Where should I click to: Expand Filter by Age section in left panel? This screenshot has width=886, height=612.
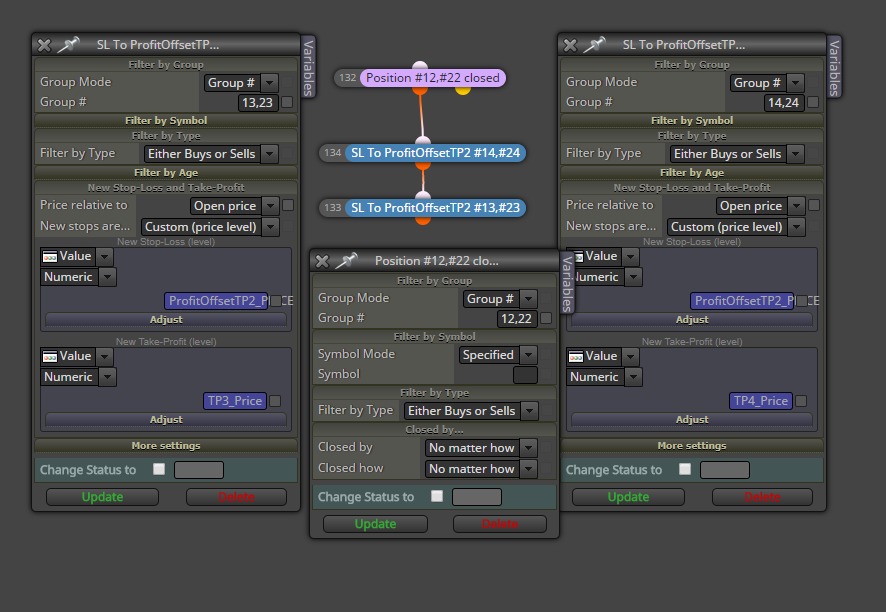click(166, 172)
